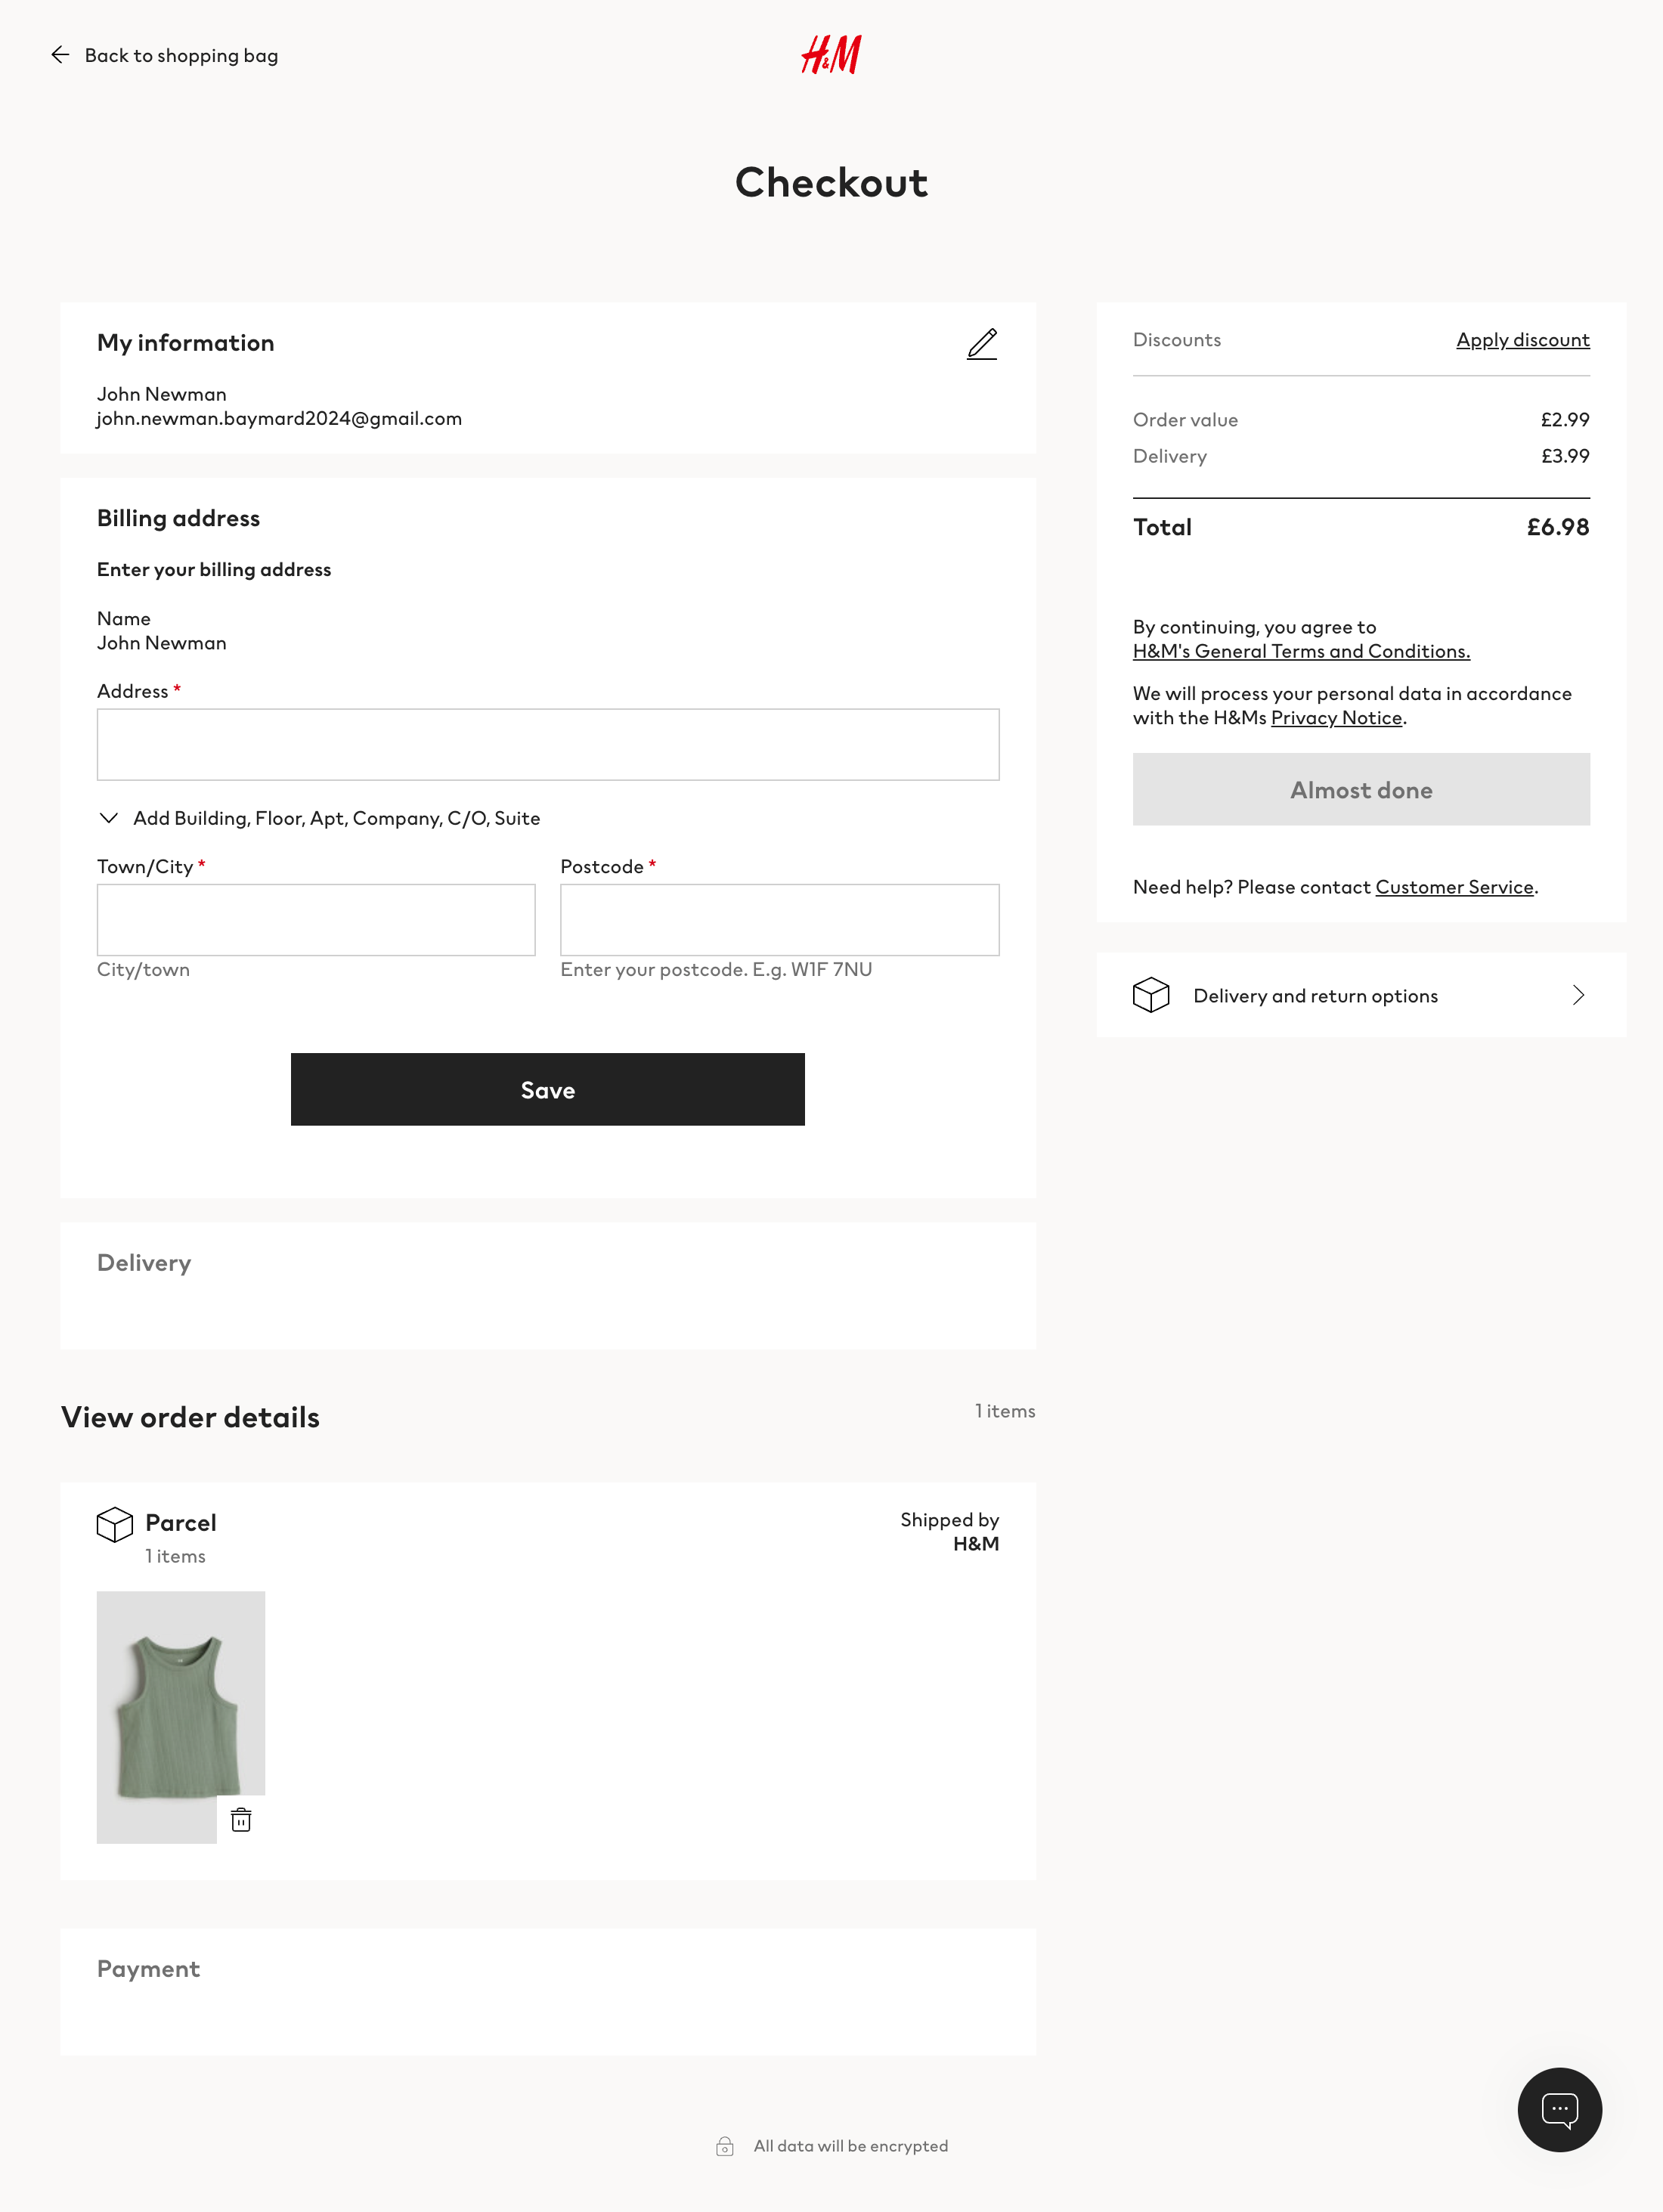1663x2212 pixels.
Task: Click the parcel box icon in order details
Action: tap(116, 1524)
